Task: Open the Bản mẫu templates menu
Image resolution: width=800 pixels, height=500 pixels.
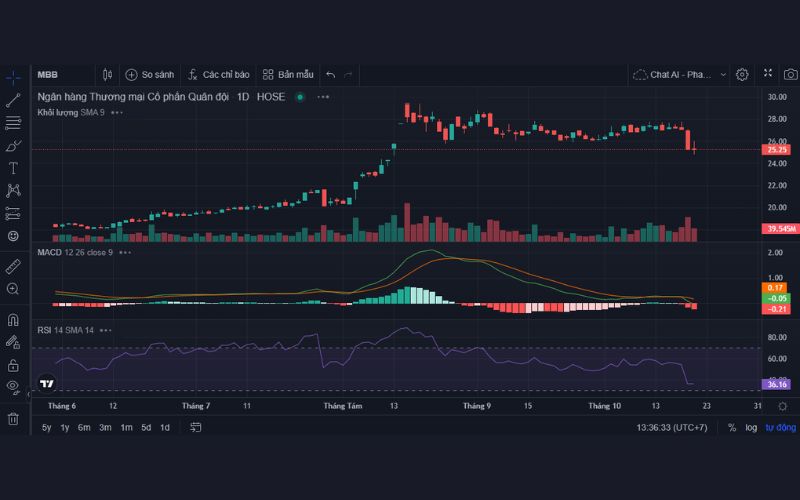Action: [x=288, y=74]
